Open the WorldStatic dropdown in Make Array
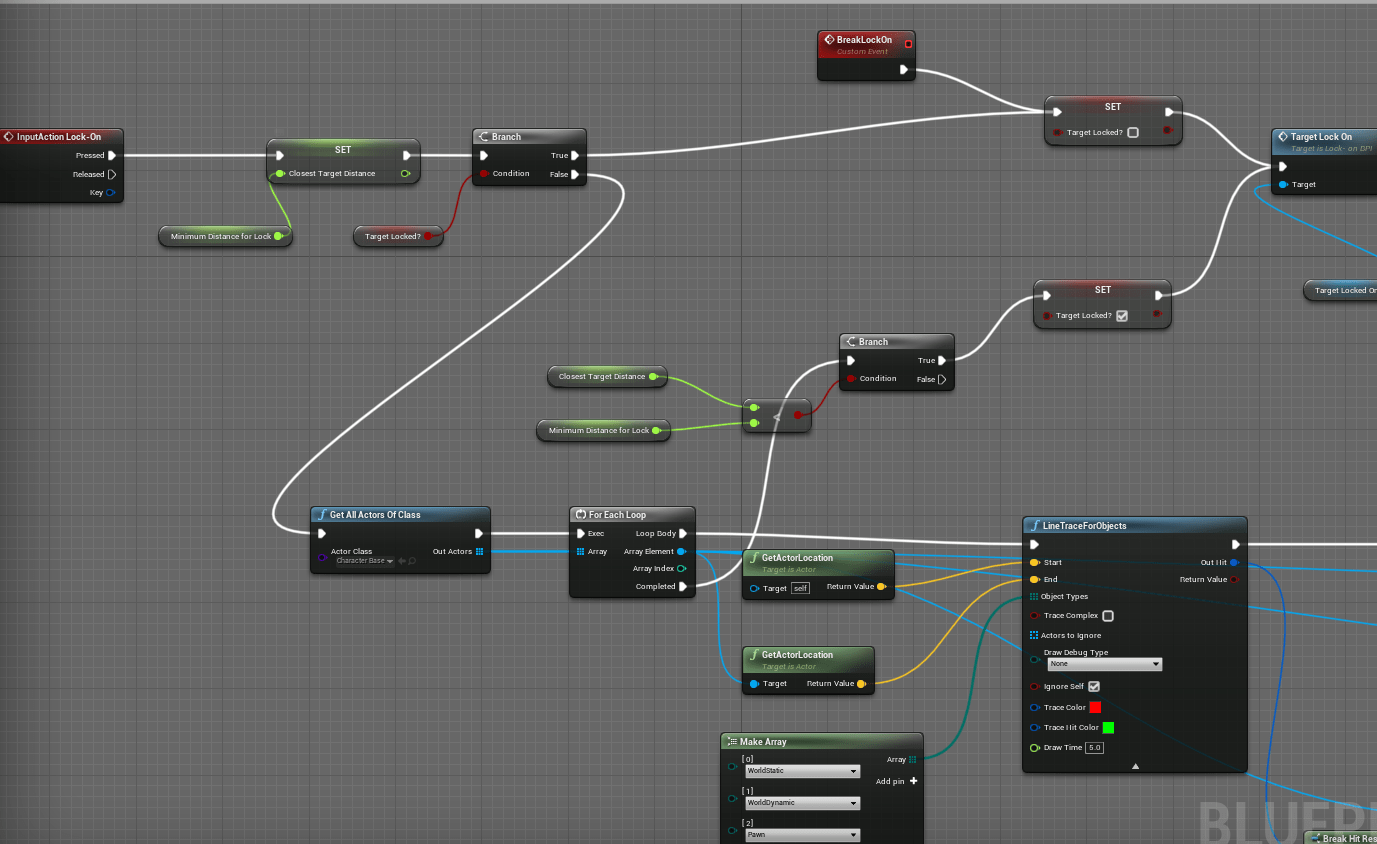The height and width of the screenshot is (844, 1377). tap(802, 771)
